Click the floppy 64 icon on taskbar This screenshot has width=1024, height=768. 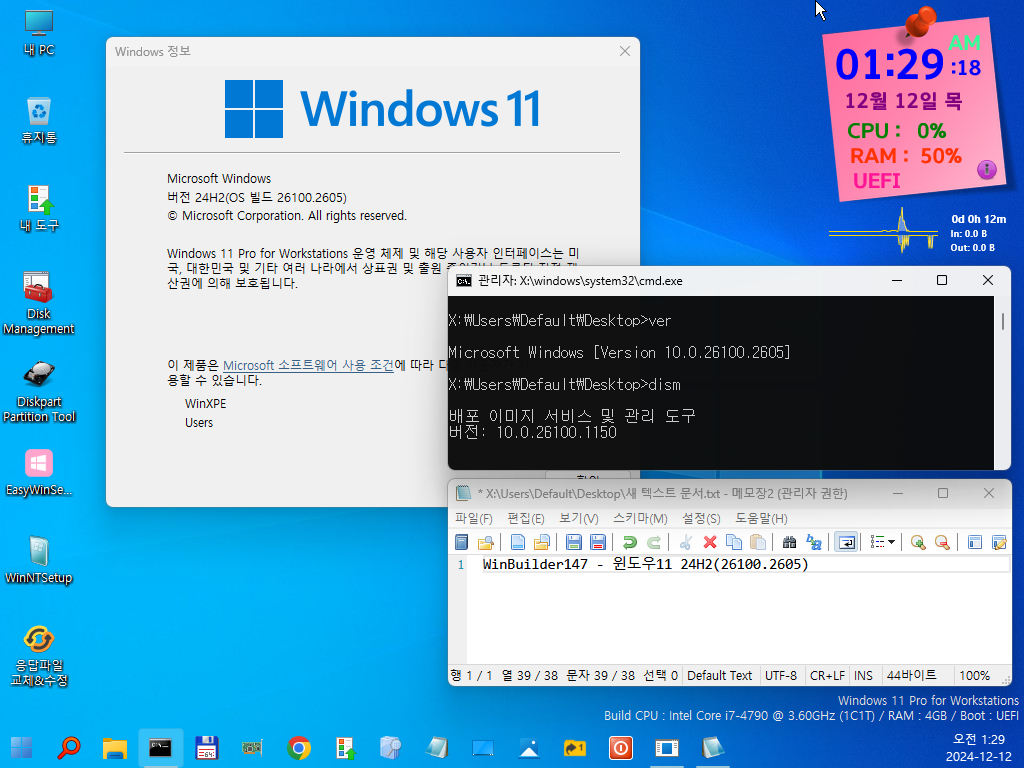pos(206,748)
